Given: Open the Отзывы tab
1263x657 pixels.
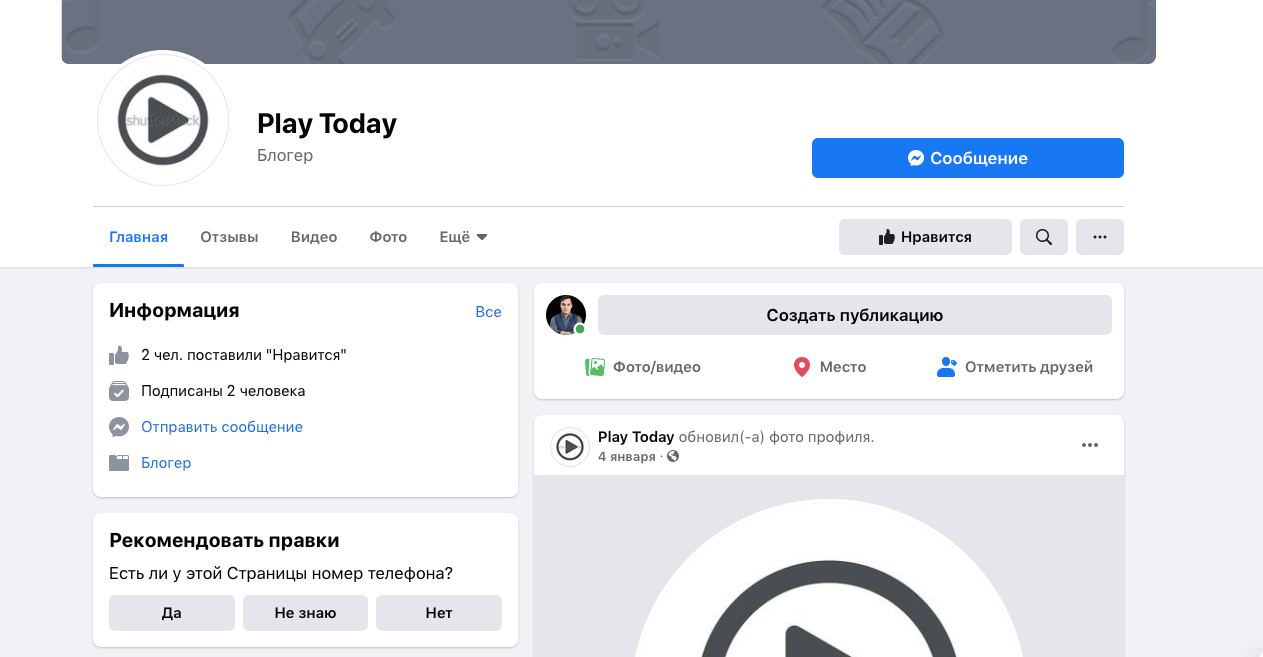Looking at the screenshot, I should click(229, 237).
